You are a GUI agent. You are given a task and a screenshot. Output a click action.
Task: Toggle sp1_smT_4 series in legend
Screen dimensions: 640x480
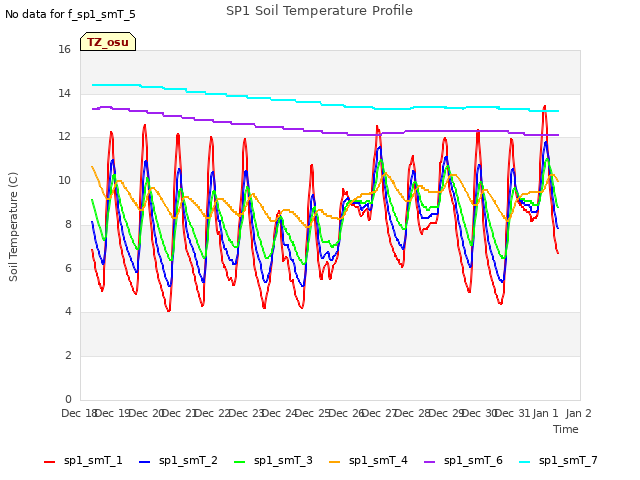[x=368, y=461]
